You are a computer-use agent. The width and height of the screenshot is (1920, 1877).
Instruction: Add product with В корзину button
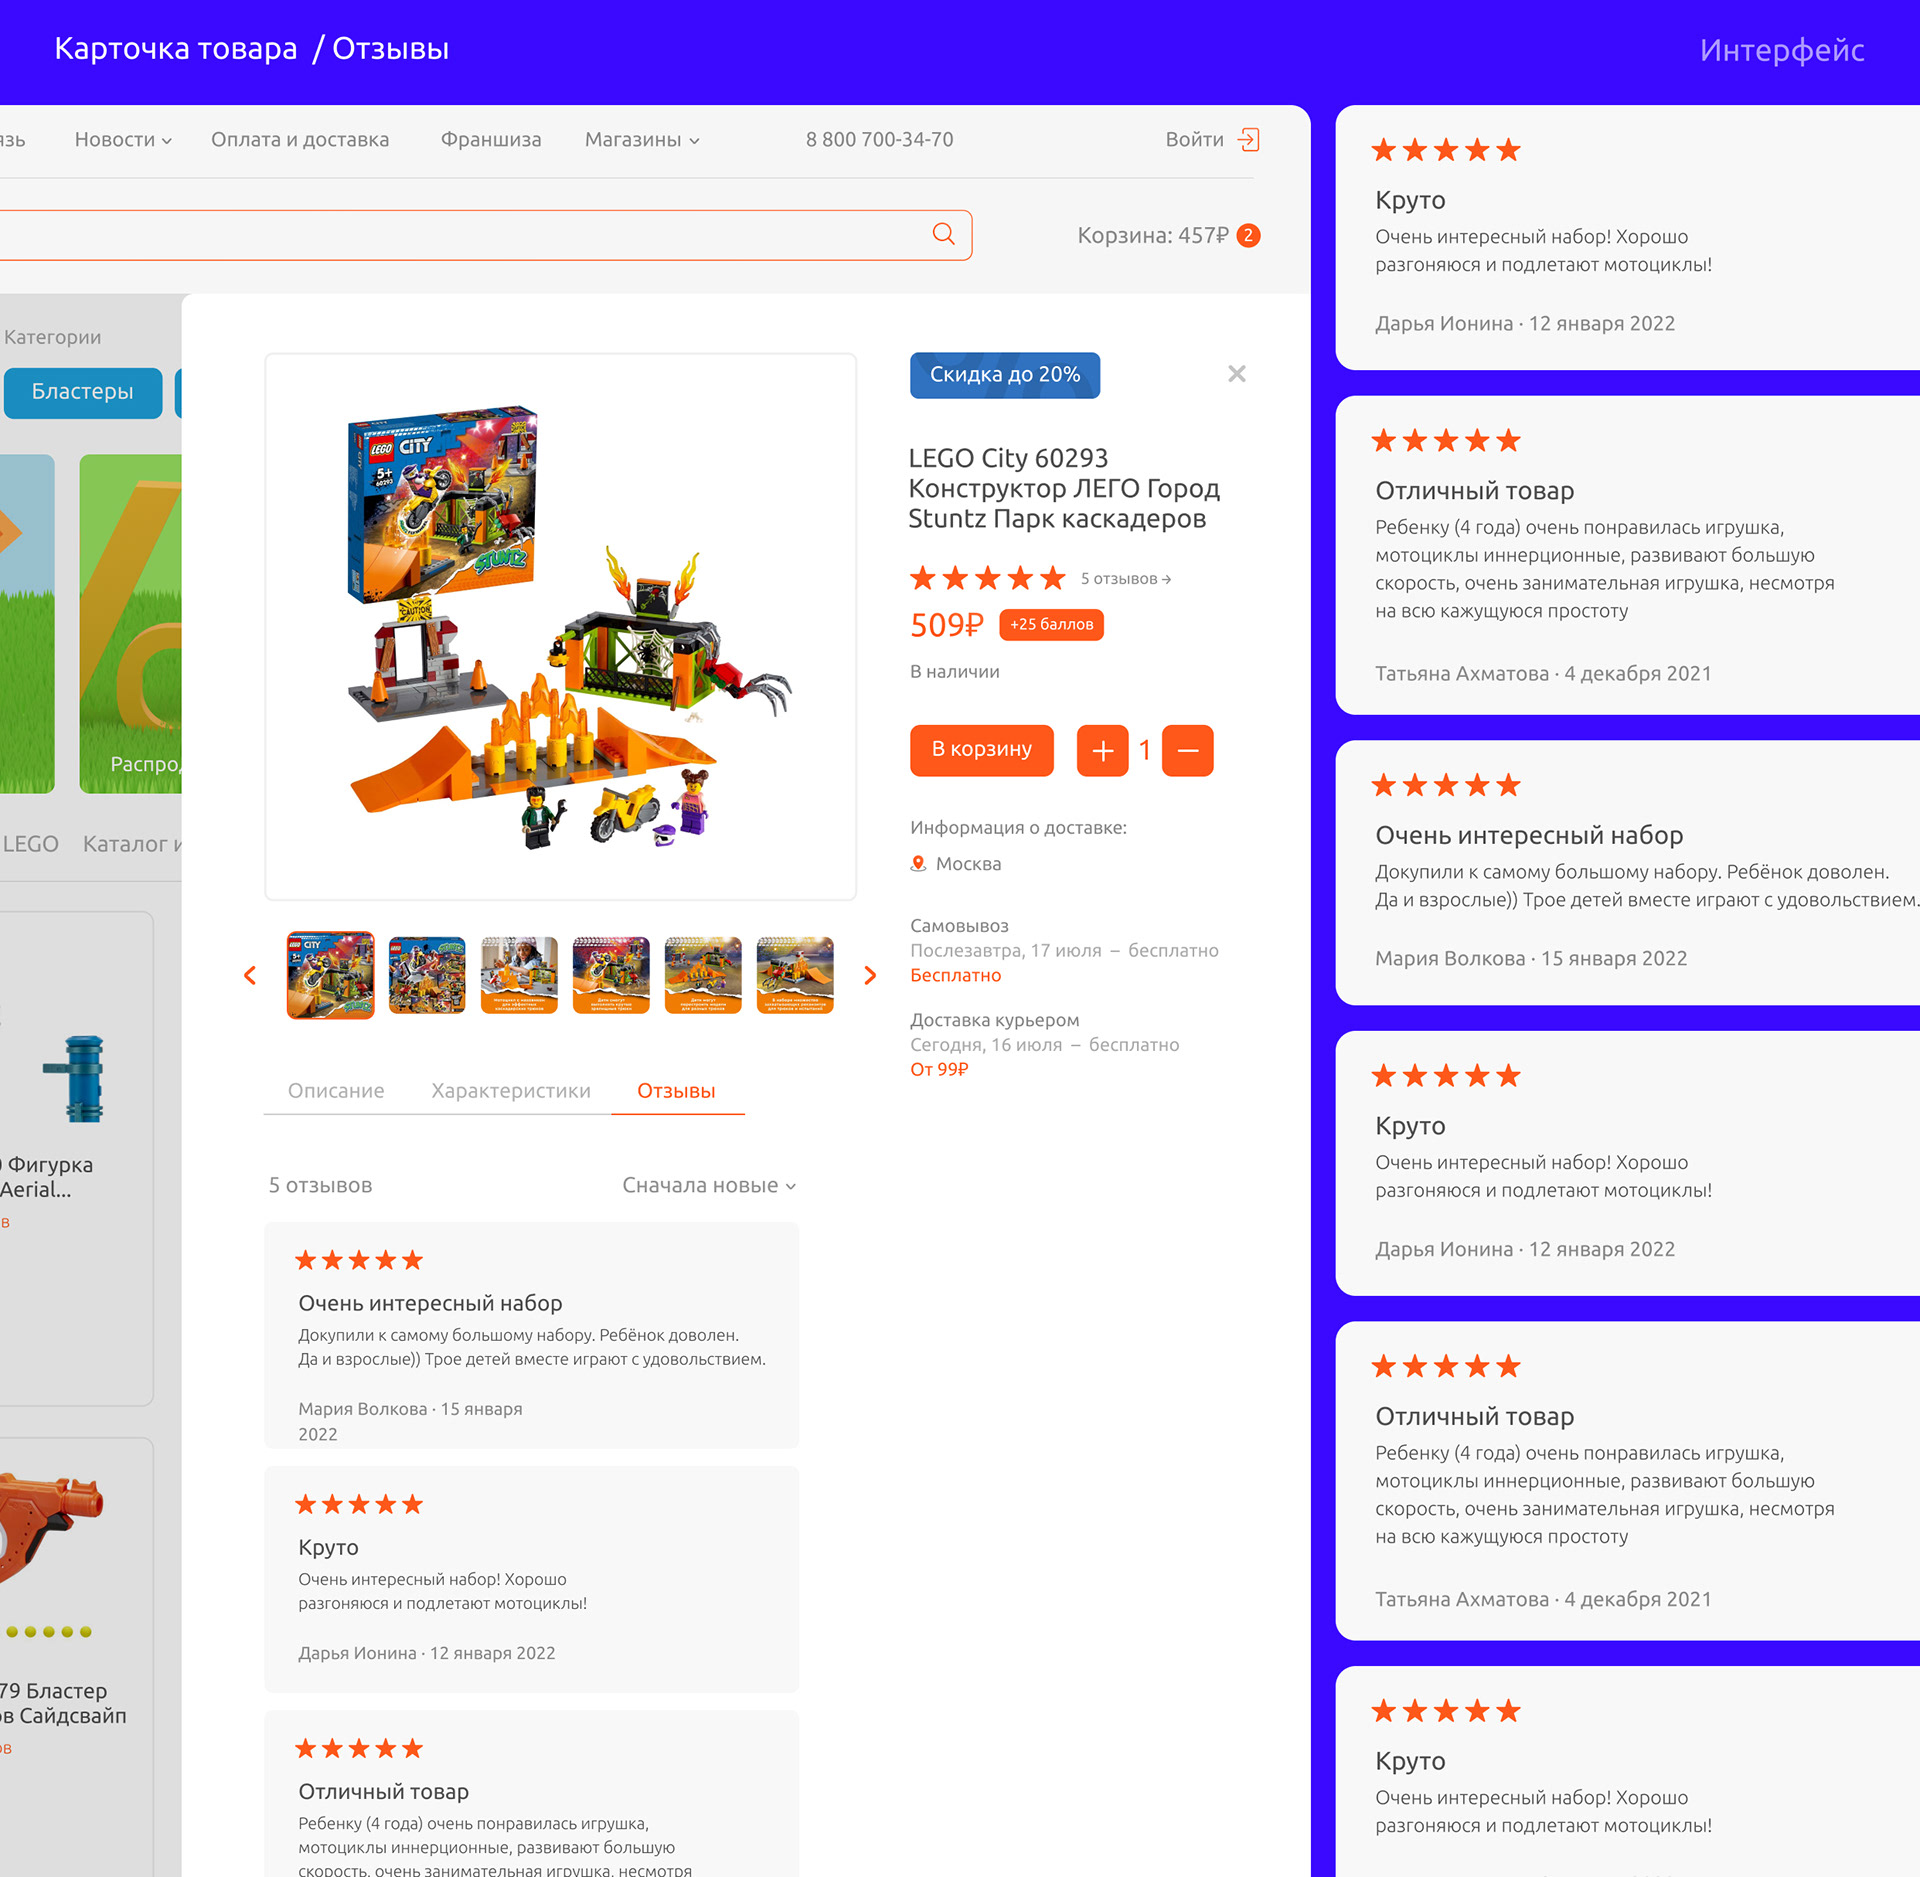click(981, 750)
